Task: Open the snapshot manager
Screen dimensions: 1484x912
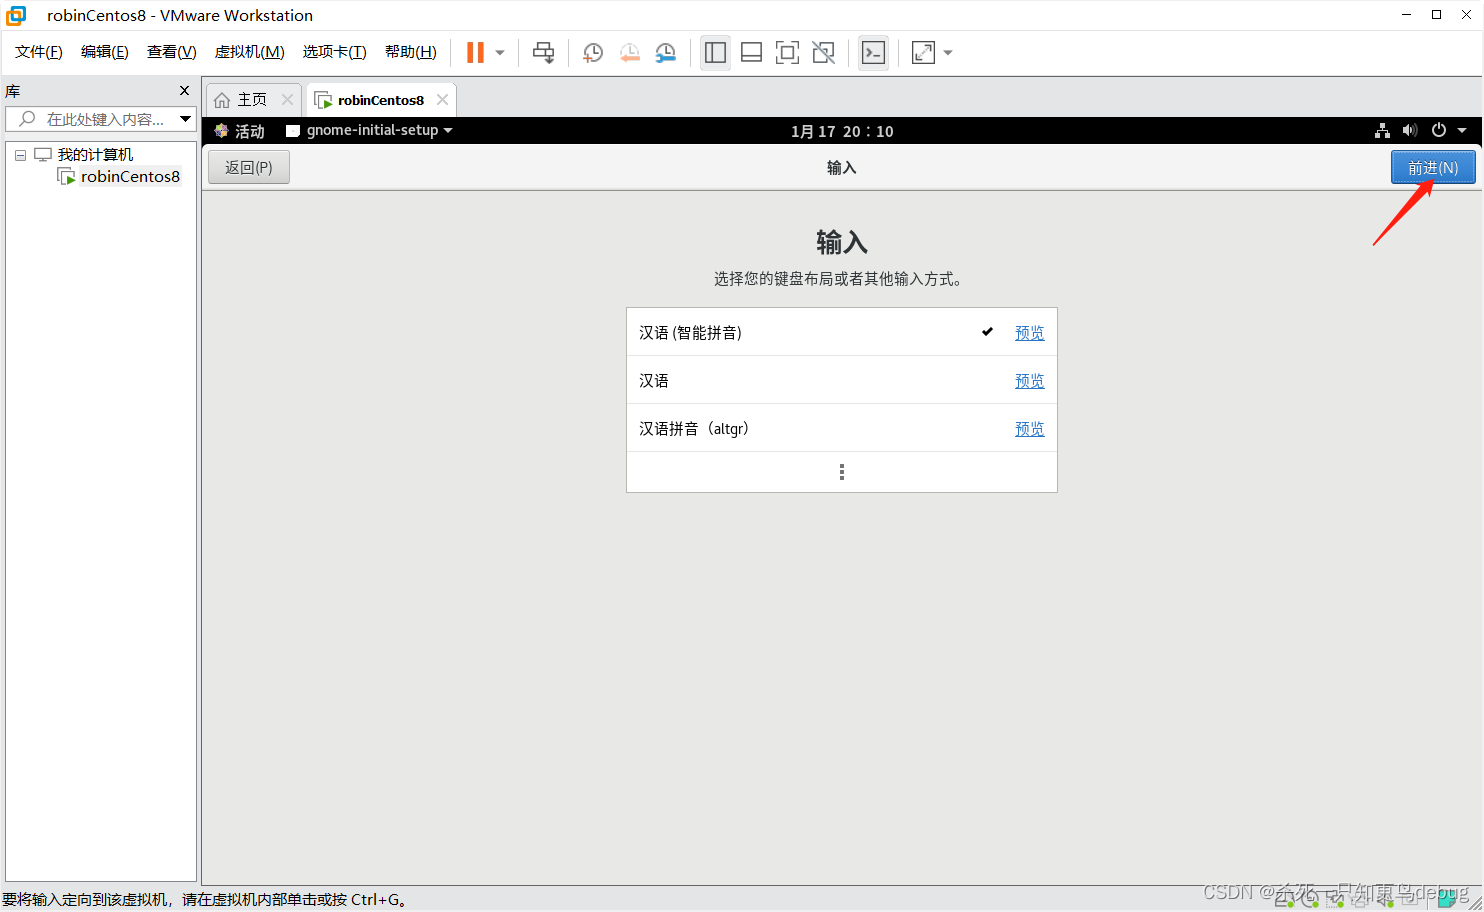Action: (665, 53)
